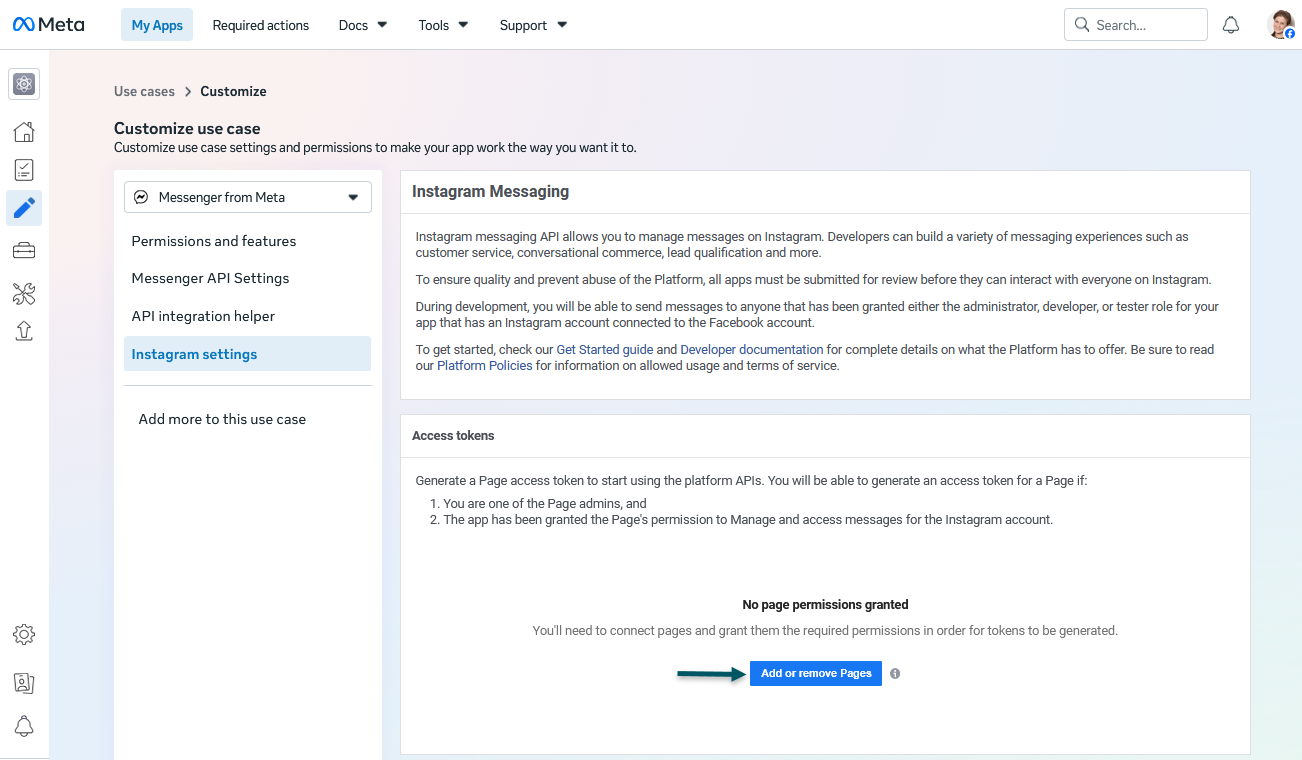Click into the Search field
The height and width of the screenshot is (760, 1302).
(1136, 25)
